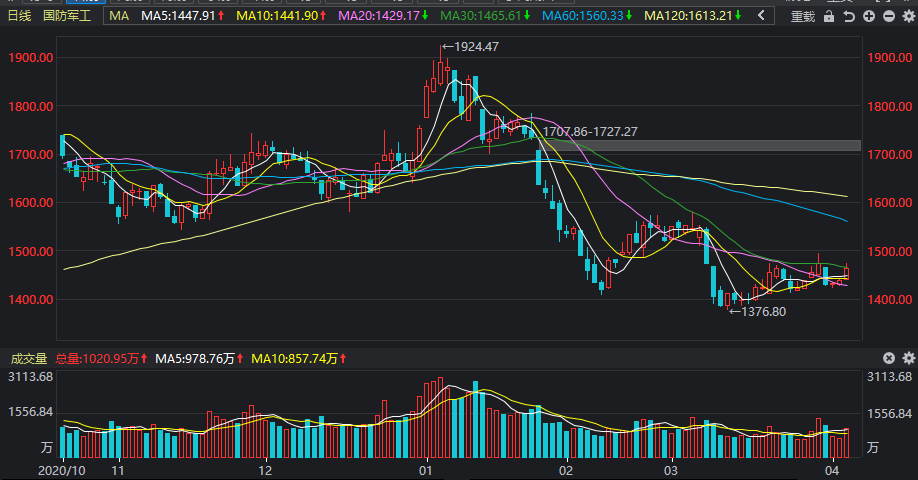Click the lock icon in chart toolbar

(x=829, y=16)
